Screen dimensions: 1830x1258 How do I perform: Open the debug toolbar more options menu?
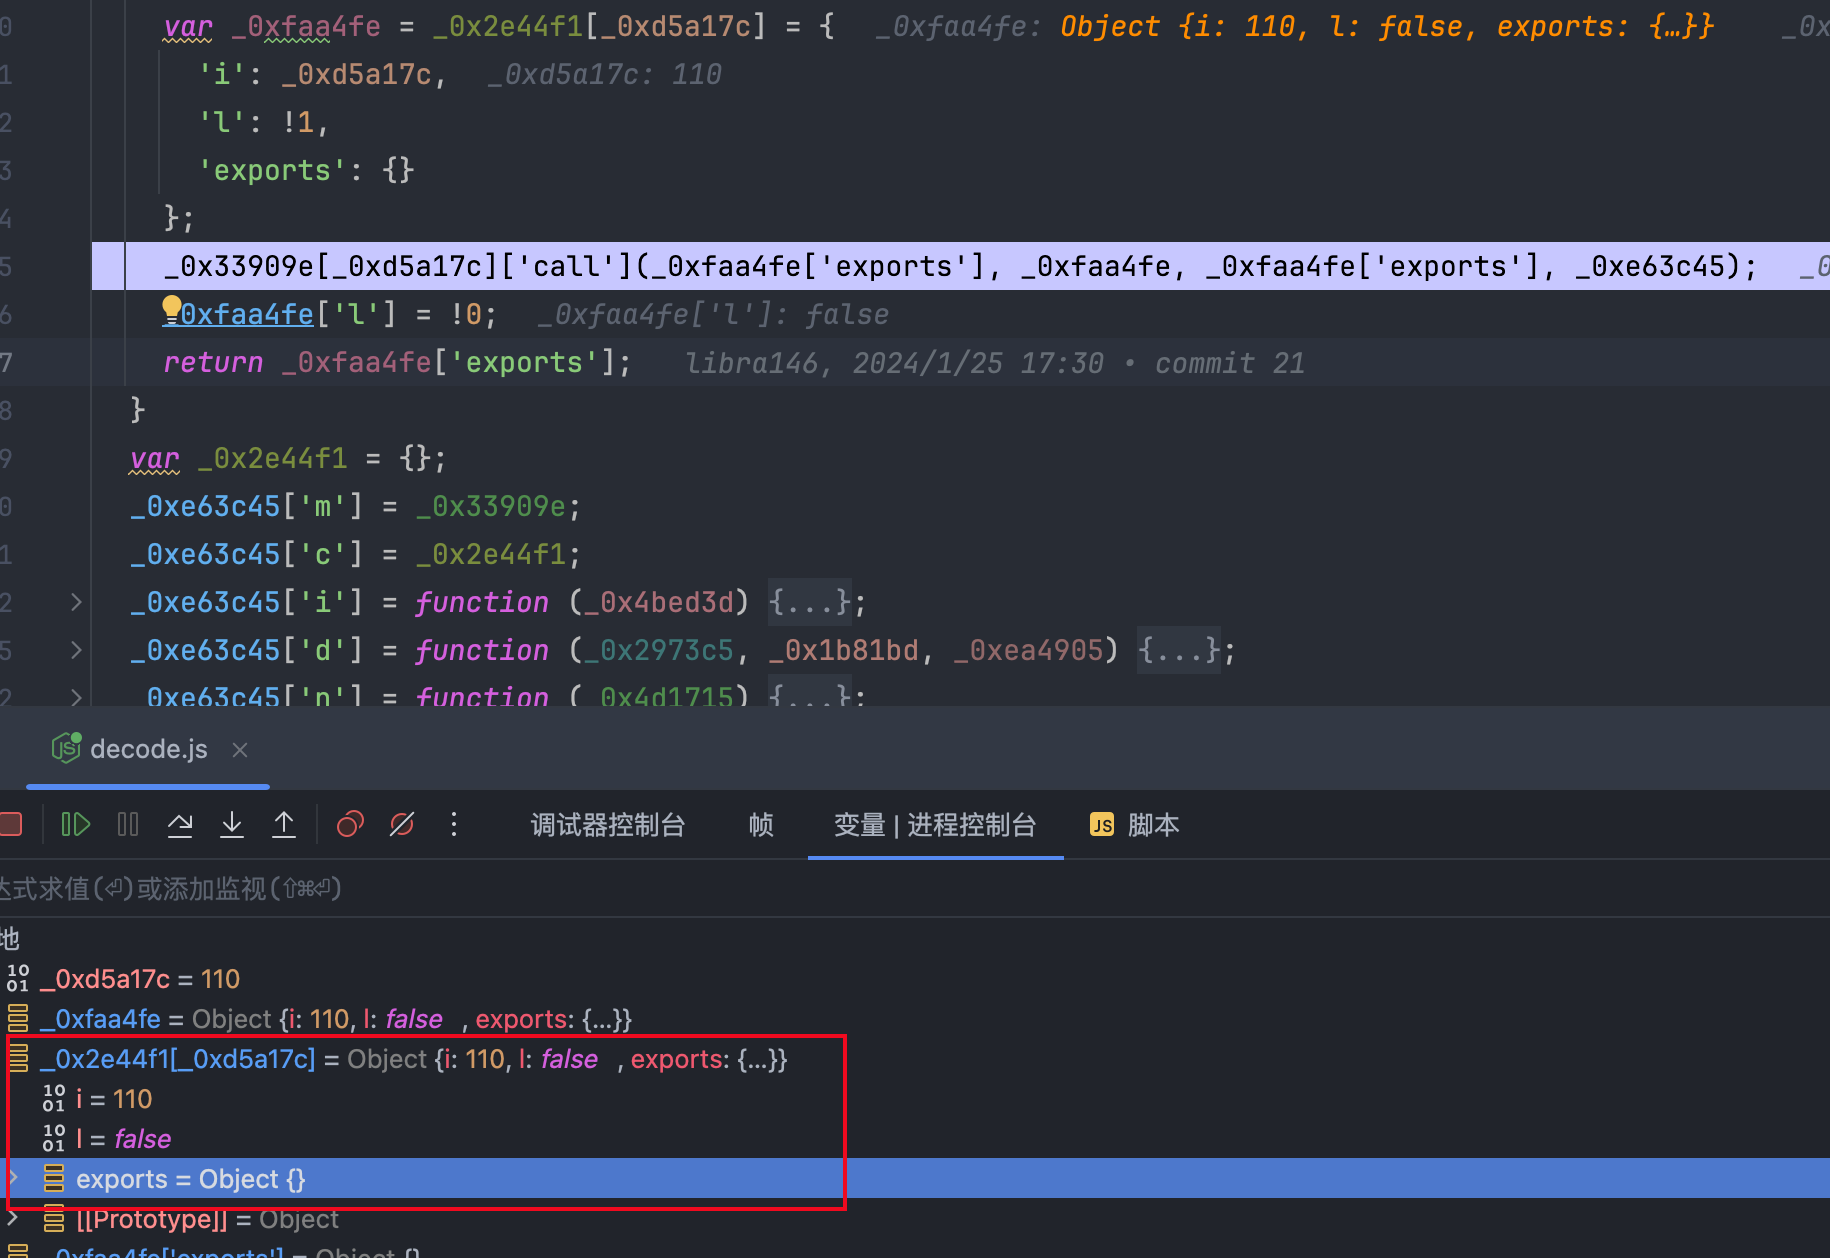pos(454,825)
